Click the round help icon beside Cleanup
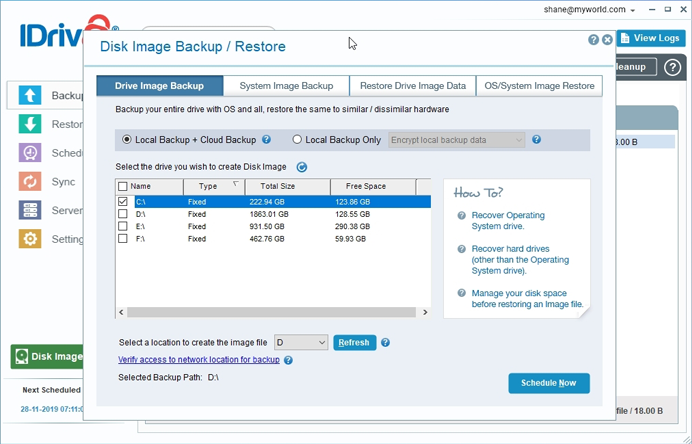Image resolution: width=692 pixels, height=444 pixels. [x=672, y=67]
